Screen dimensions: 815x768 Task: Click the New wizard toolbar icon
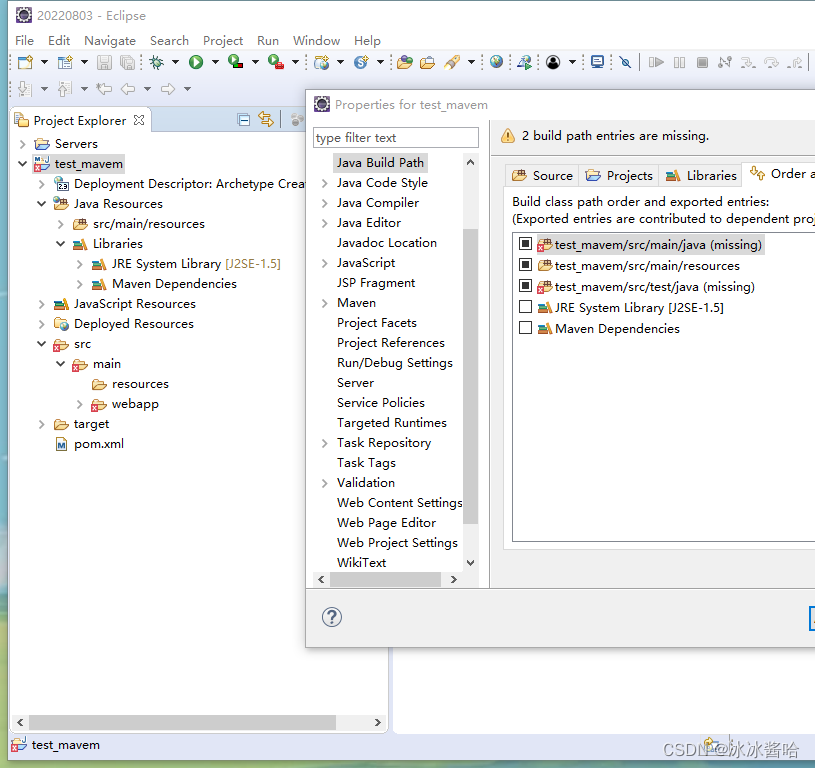(25, 62)
